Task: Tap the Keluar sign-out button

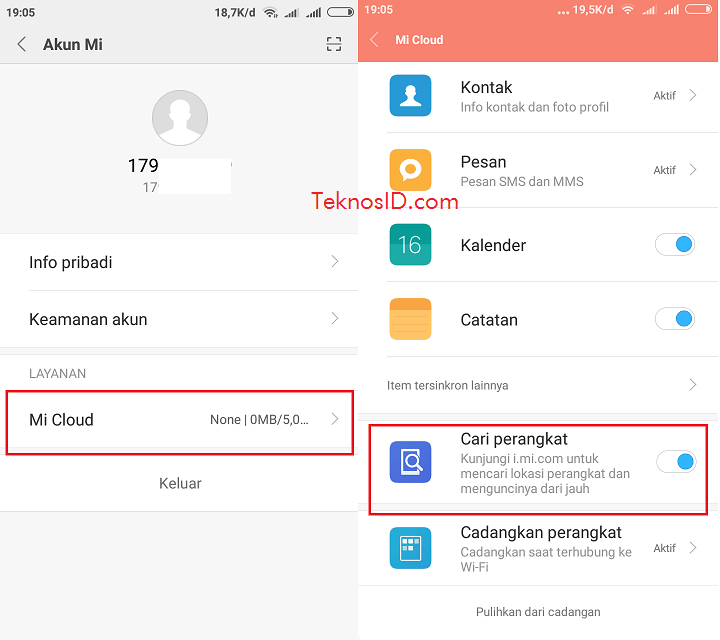Action: coord(180,483)
